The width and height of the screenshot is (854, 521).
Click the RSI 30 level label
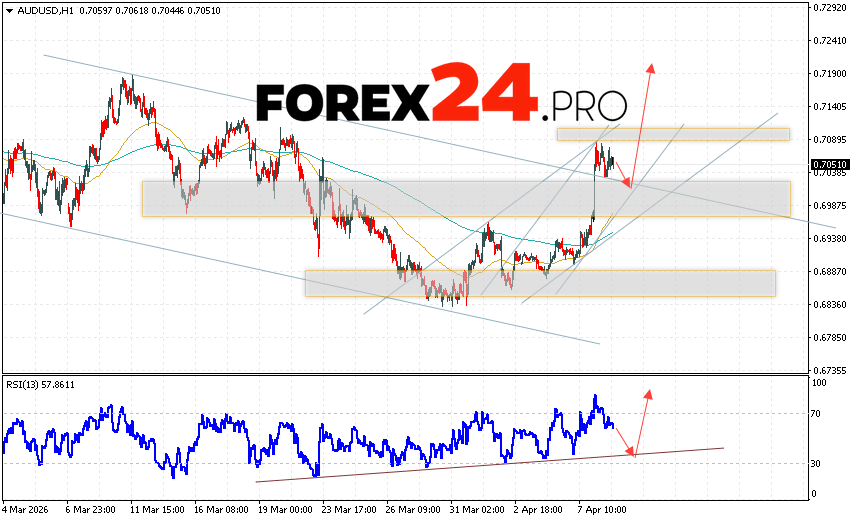pos(817,463)
